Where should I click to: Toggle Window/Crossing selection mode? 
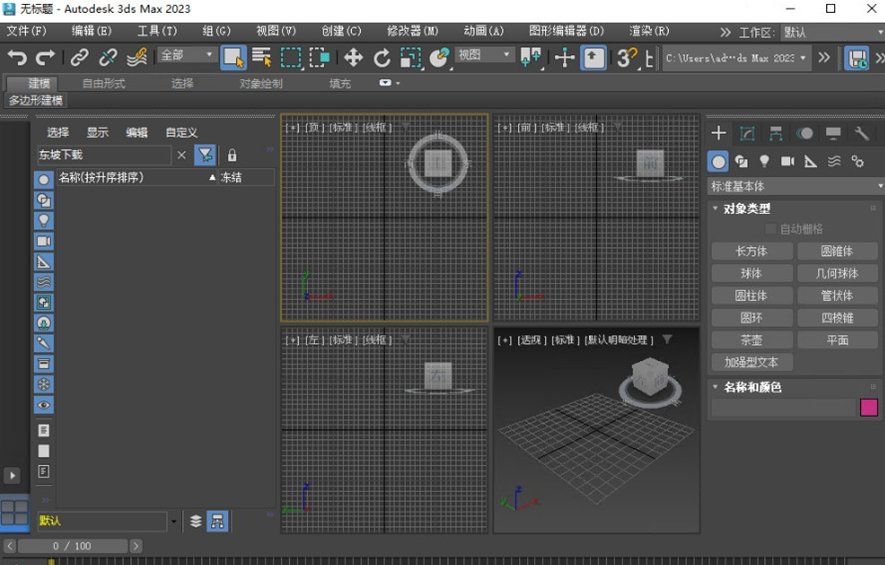point(319,58)
